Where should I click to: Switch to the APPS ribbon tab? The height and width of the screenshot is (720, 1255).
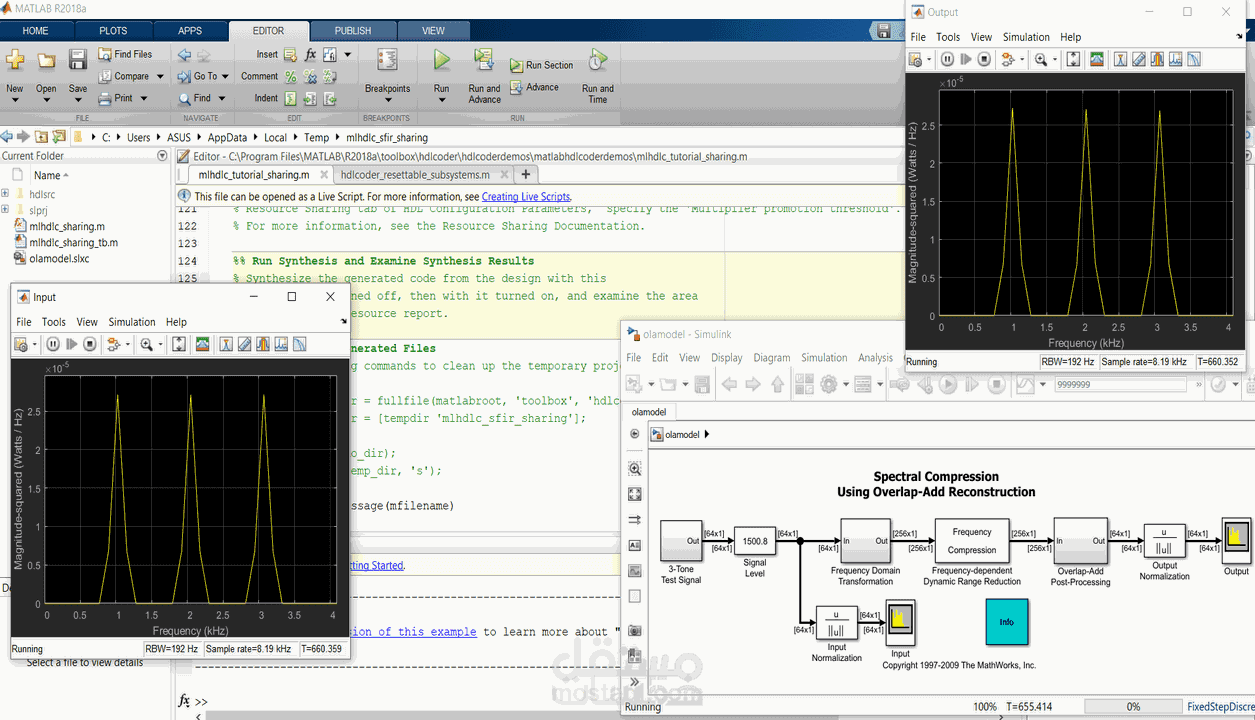(189, 31)
